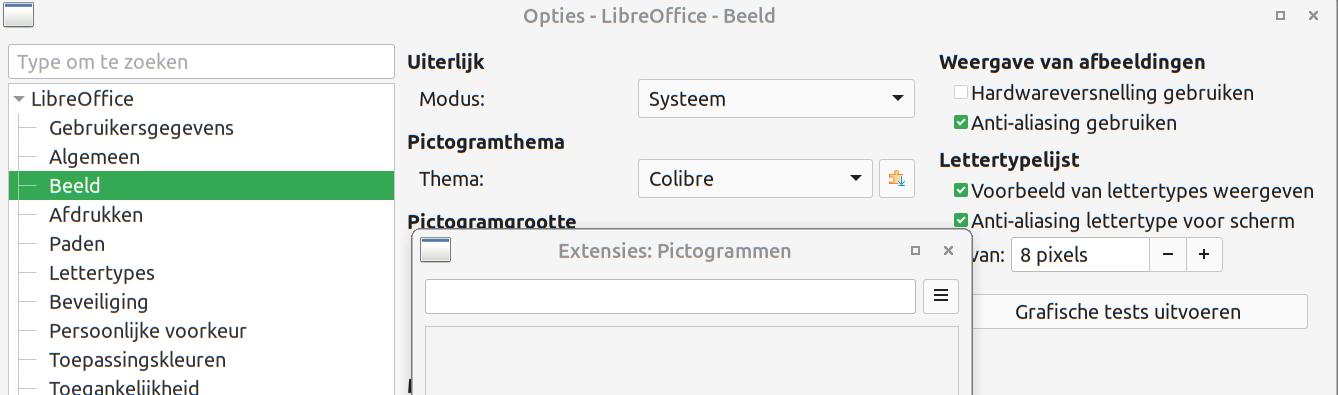The height and width of the screenshot is (395, 1338).
Task: Toggle Anti-aliasing gebruiken checkbox
Action: [961, 123]
